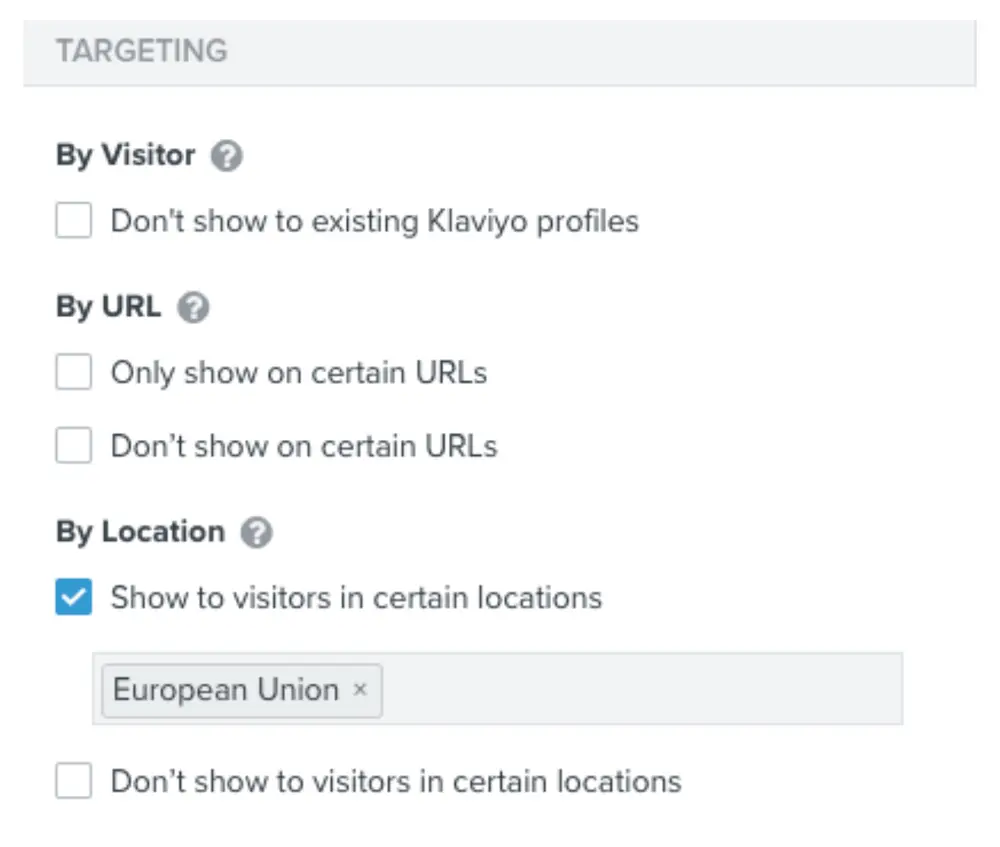Check the Don't show on certain URLs box
The width and height of the screenshot is (1000, 847).
(74, 445)
